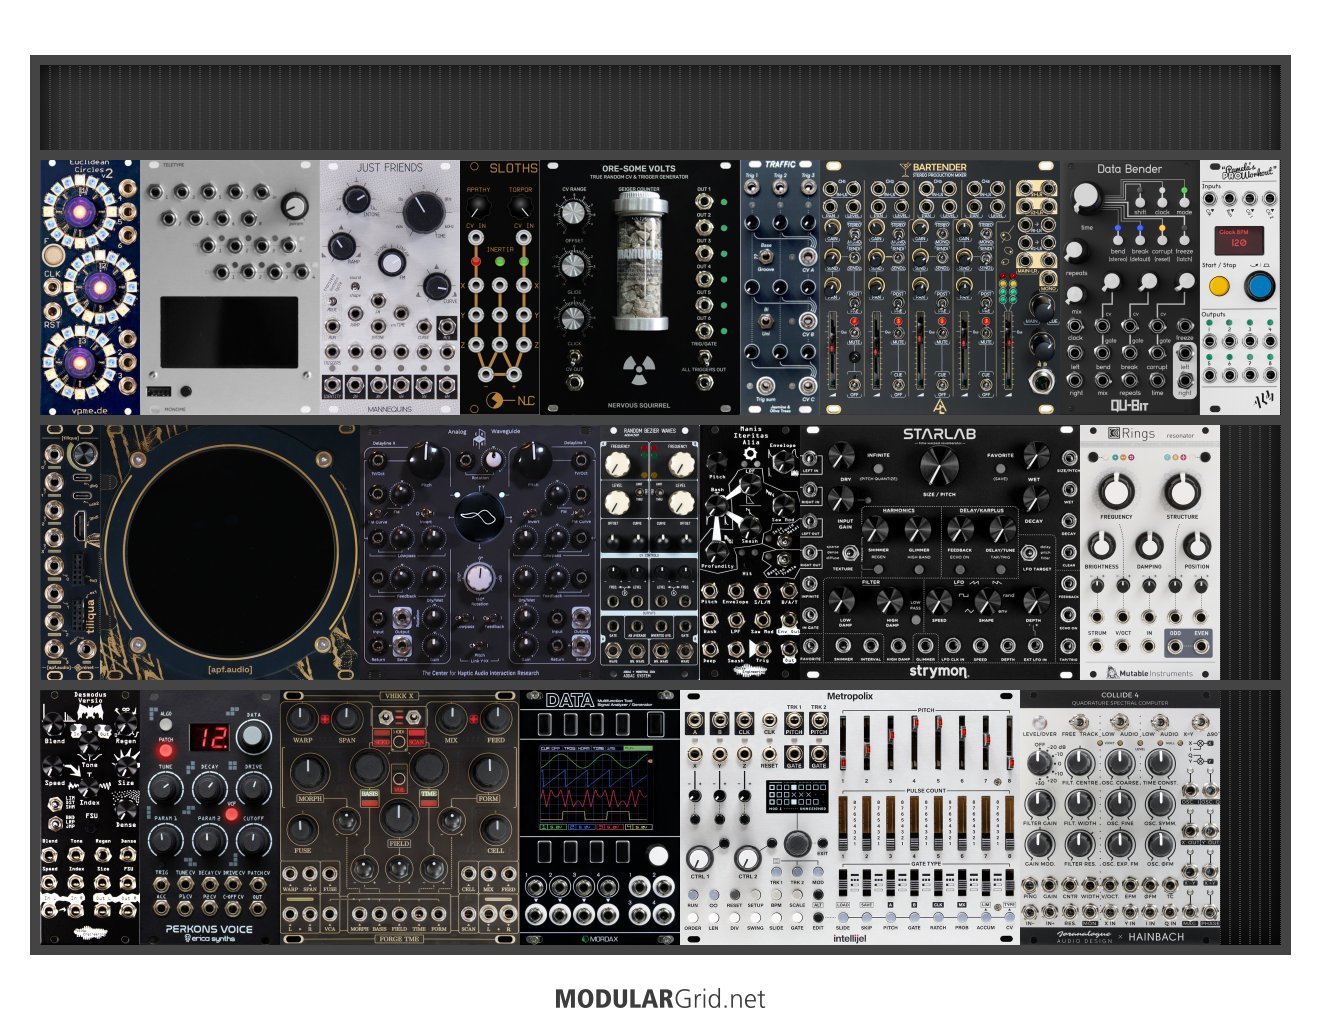
Task: Click the OFFSET knob on Ore-Some Volts
Action: pos(573,265)
